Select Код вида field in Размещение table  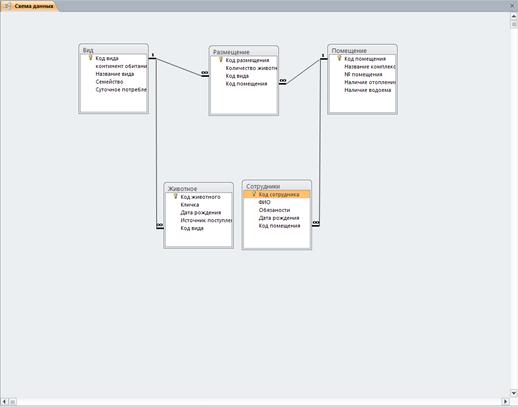pos(244,76)
